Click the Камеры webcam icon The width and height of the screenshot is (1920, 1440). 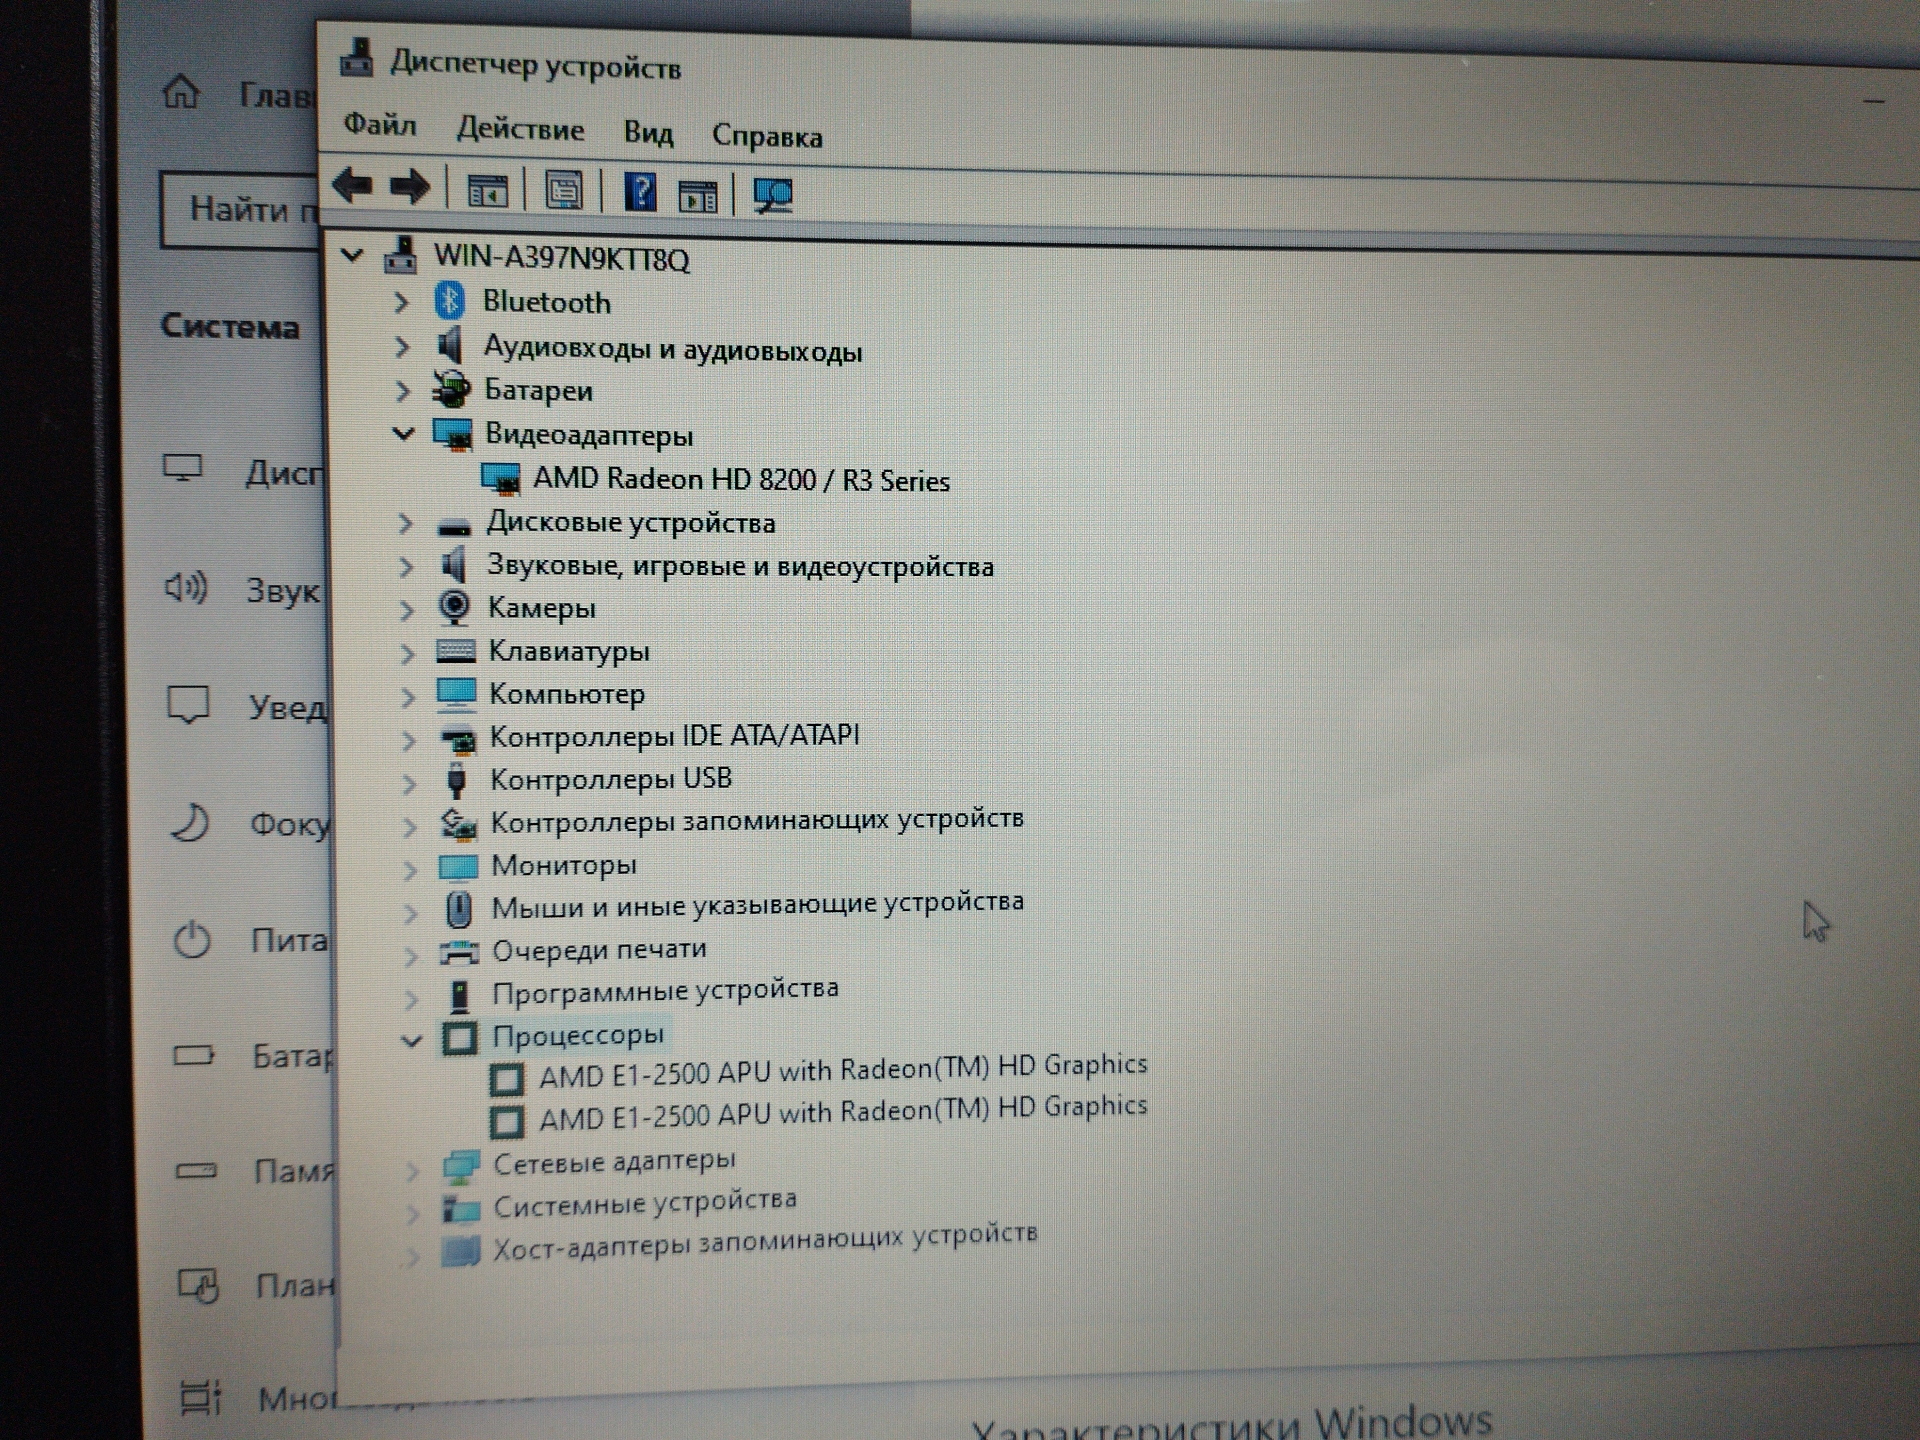[454, 606]
